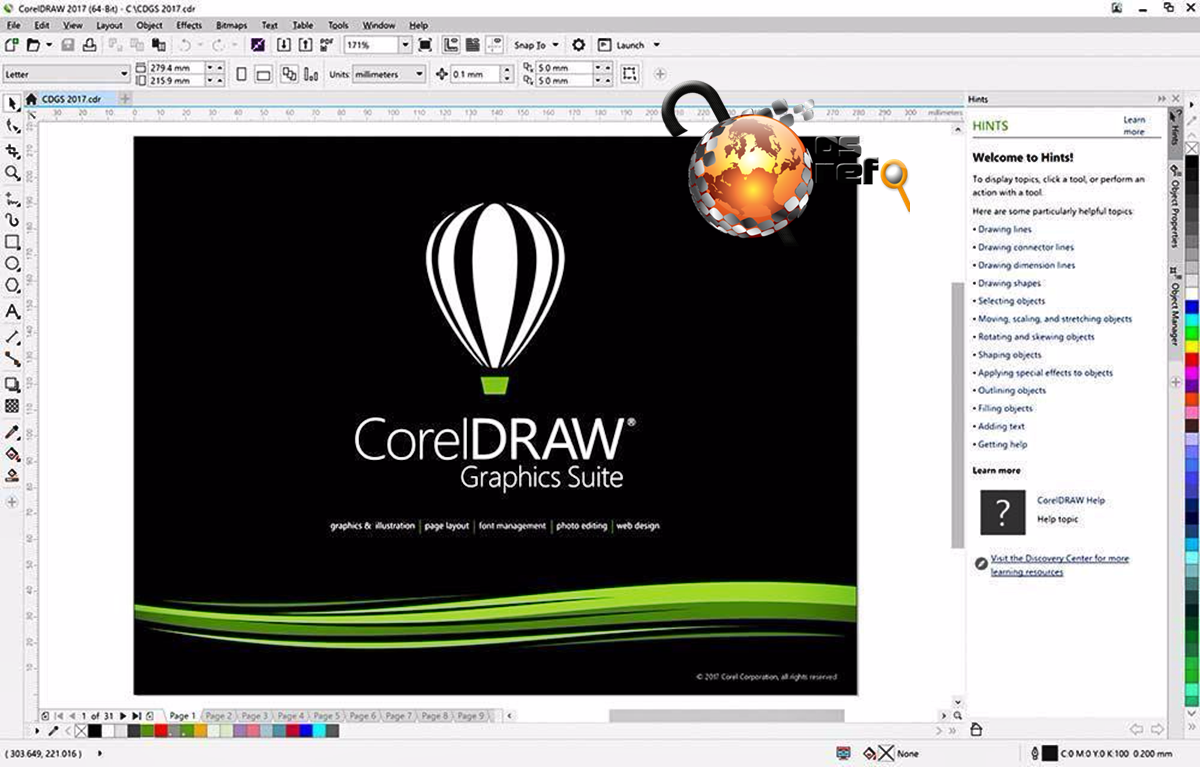Toggle apply layout to all pages

click(x=289, y=74)
